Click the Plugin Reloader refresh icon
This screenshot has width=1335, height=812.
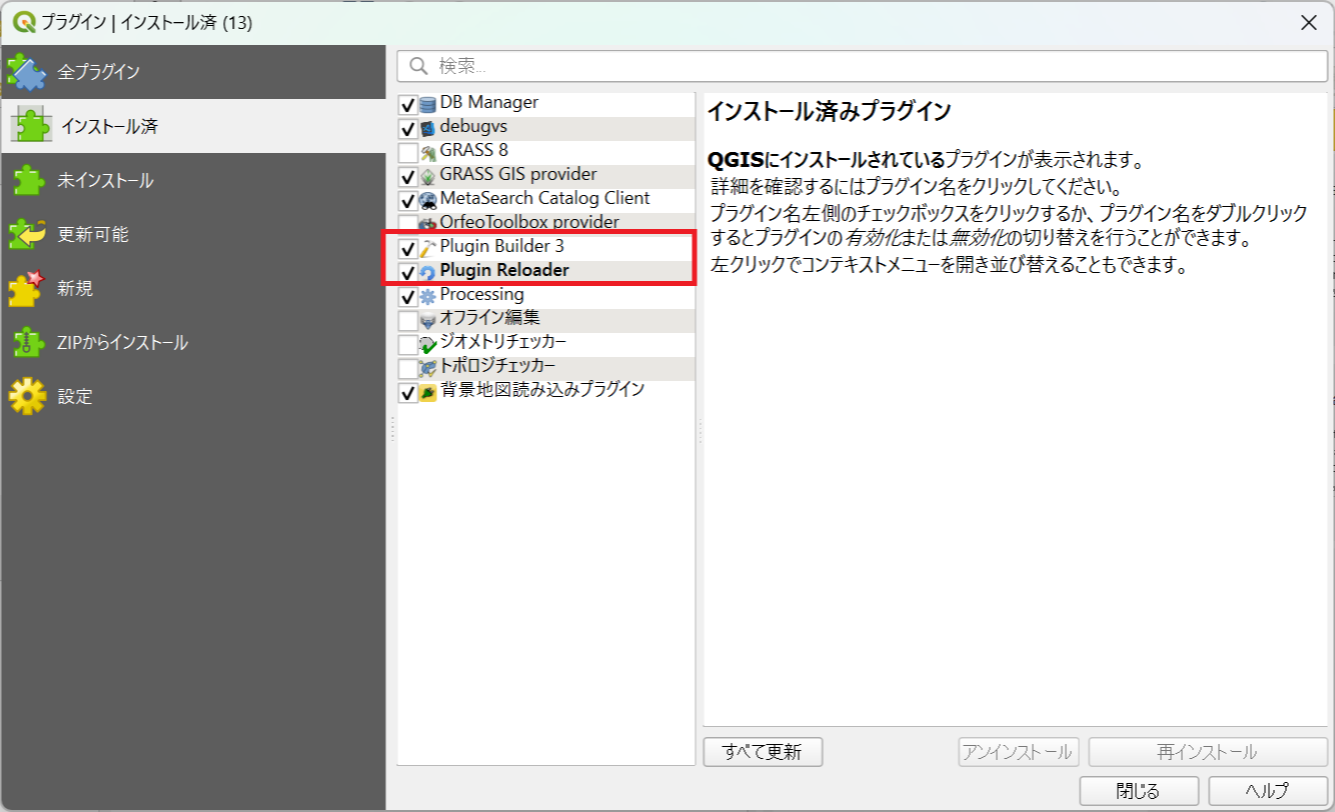coord(428,272)
